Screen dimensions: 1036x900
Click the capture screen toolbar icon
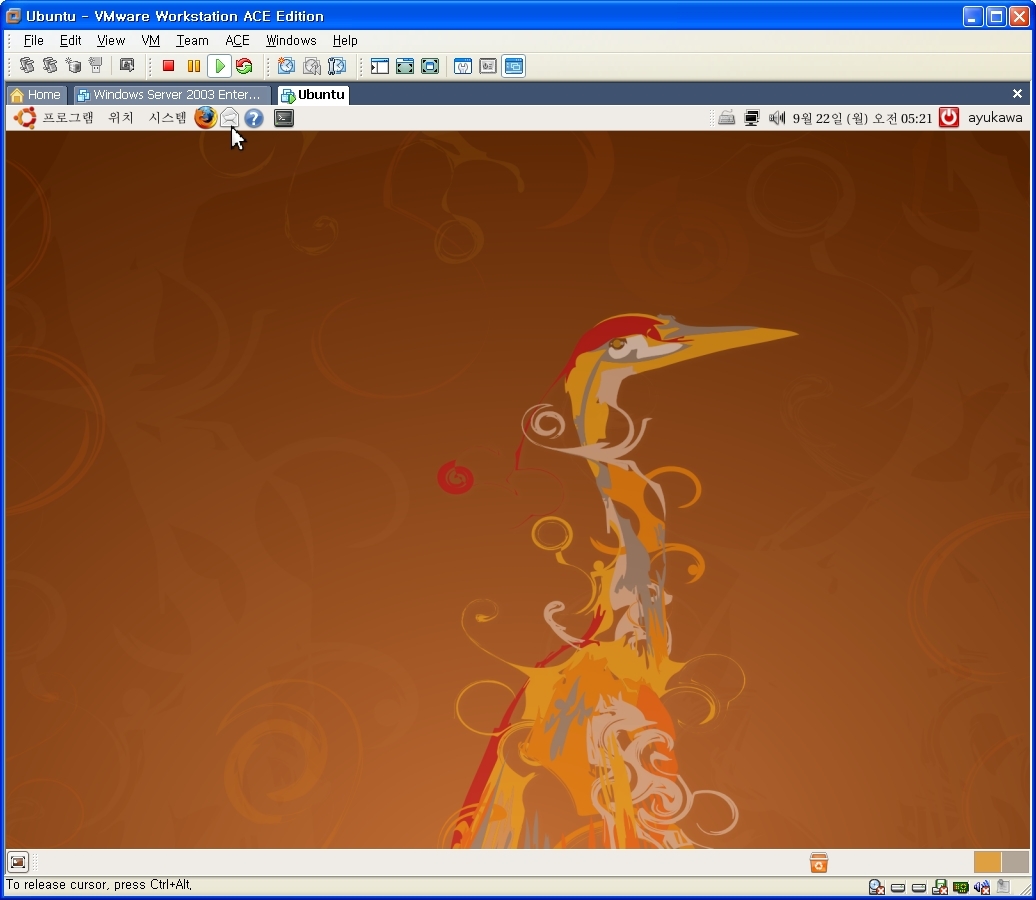click(126, 65)
